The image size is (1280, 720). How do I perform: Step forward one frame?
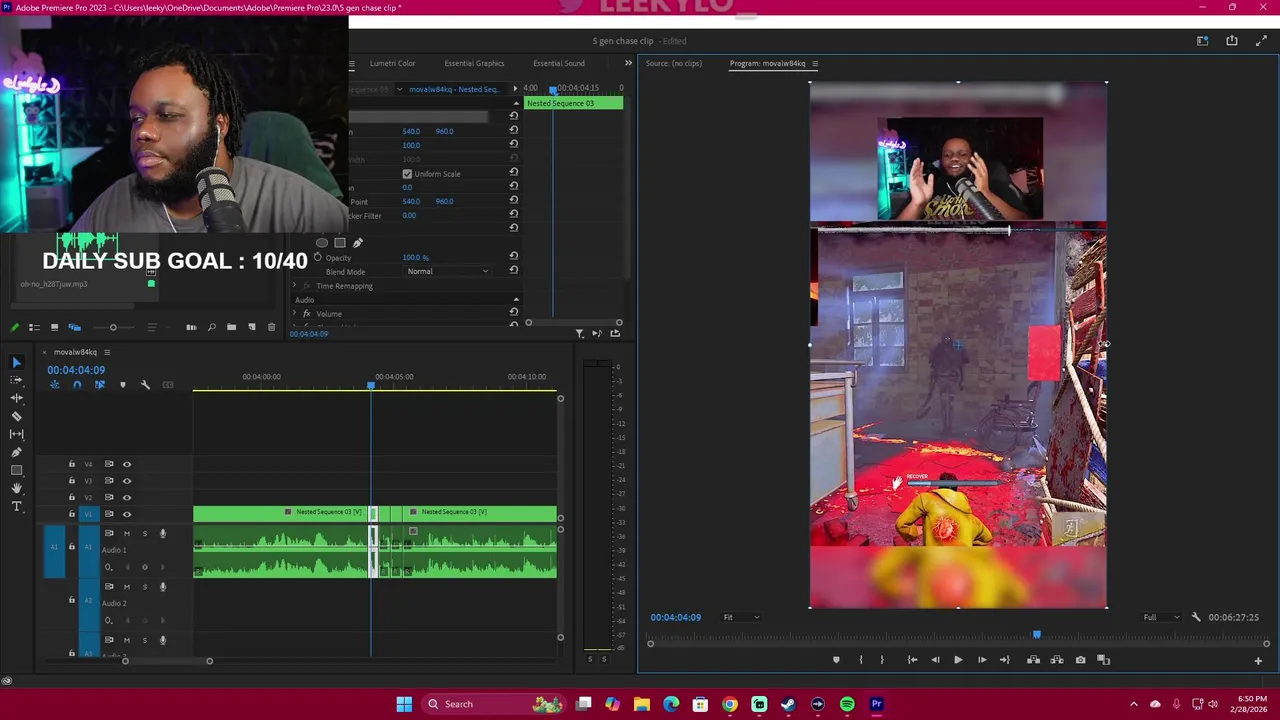point(982,660)
